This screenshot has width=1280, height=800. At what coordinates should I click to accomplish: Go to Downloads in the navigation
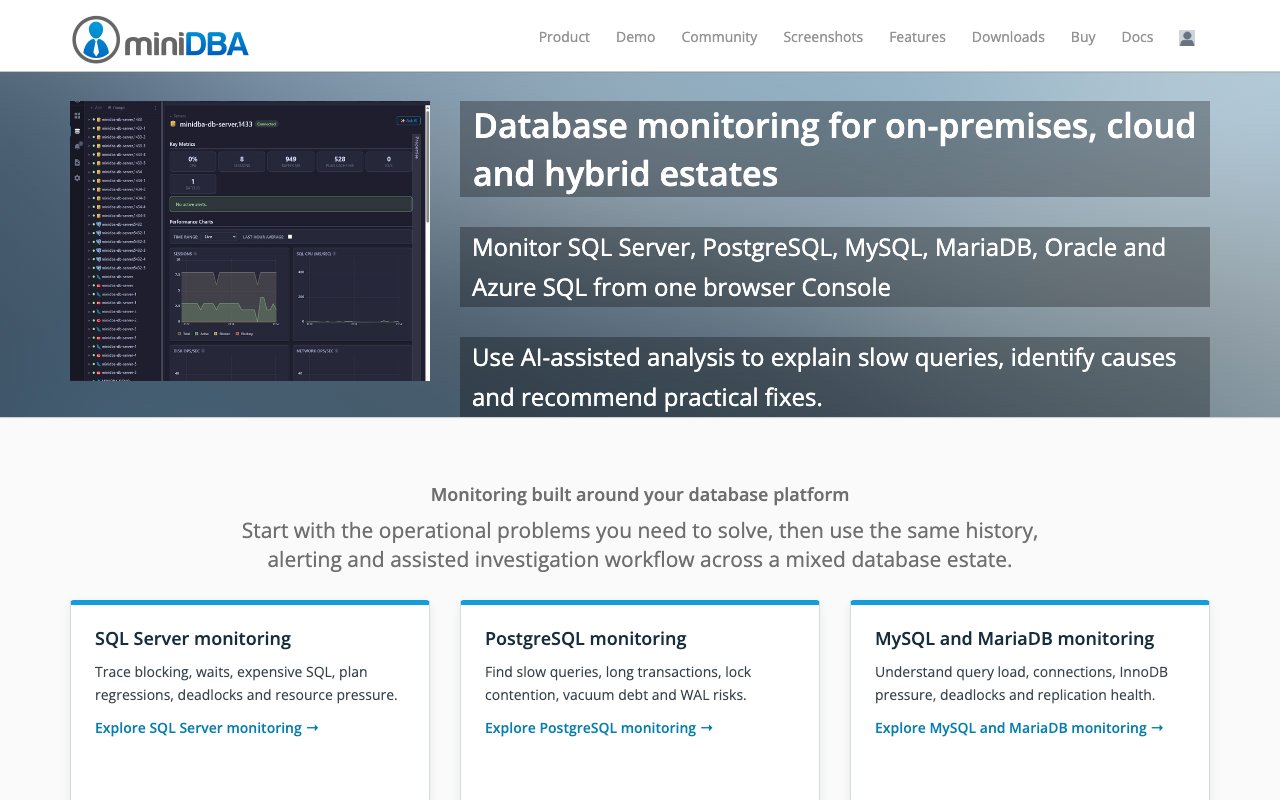(1008, 37)
